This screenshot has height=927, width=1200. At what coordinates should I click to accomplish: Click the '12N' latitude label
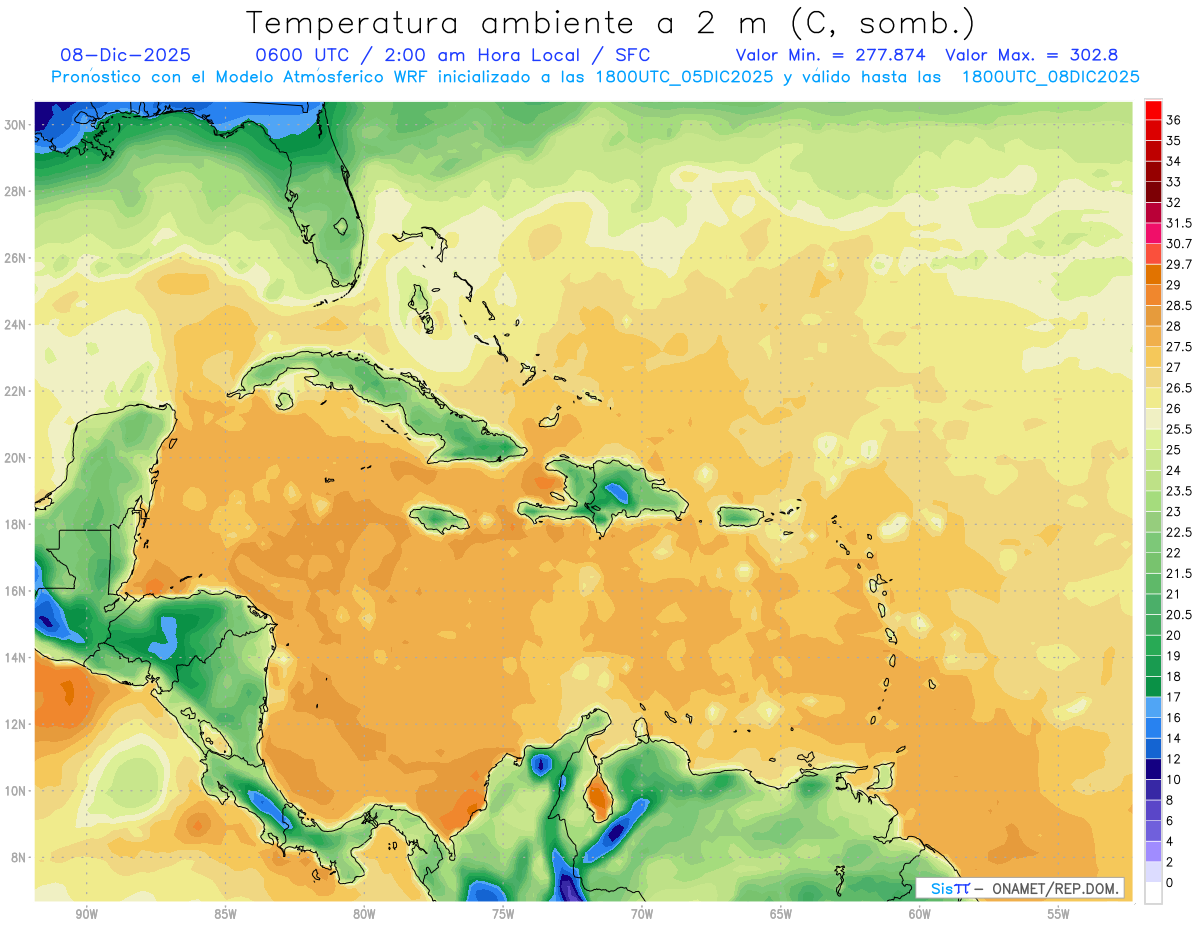click(x=16, y=724)
